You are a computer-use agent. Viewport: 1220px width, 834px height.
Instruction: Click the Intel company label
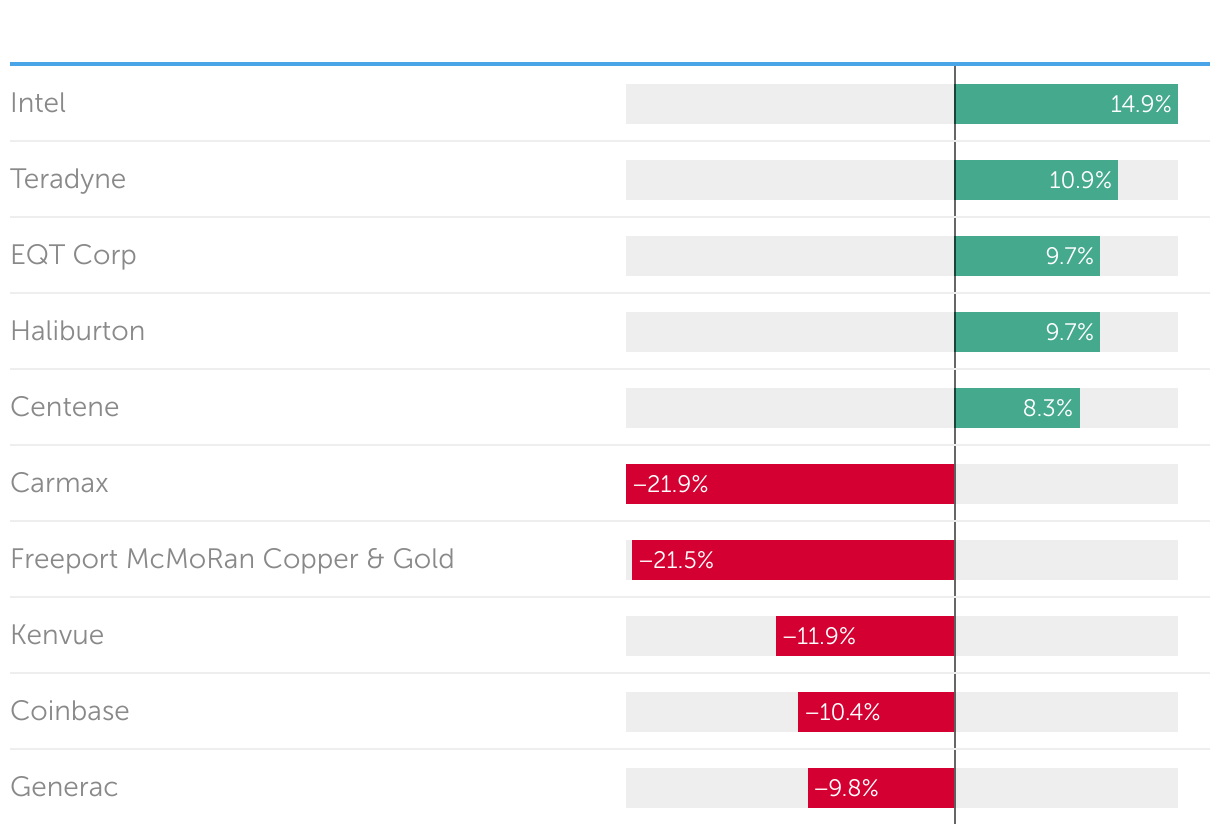coord(38,103)
